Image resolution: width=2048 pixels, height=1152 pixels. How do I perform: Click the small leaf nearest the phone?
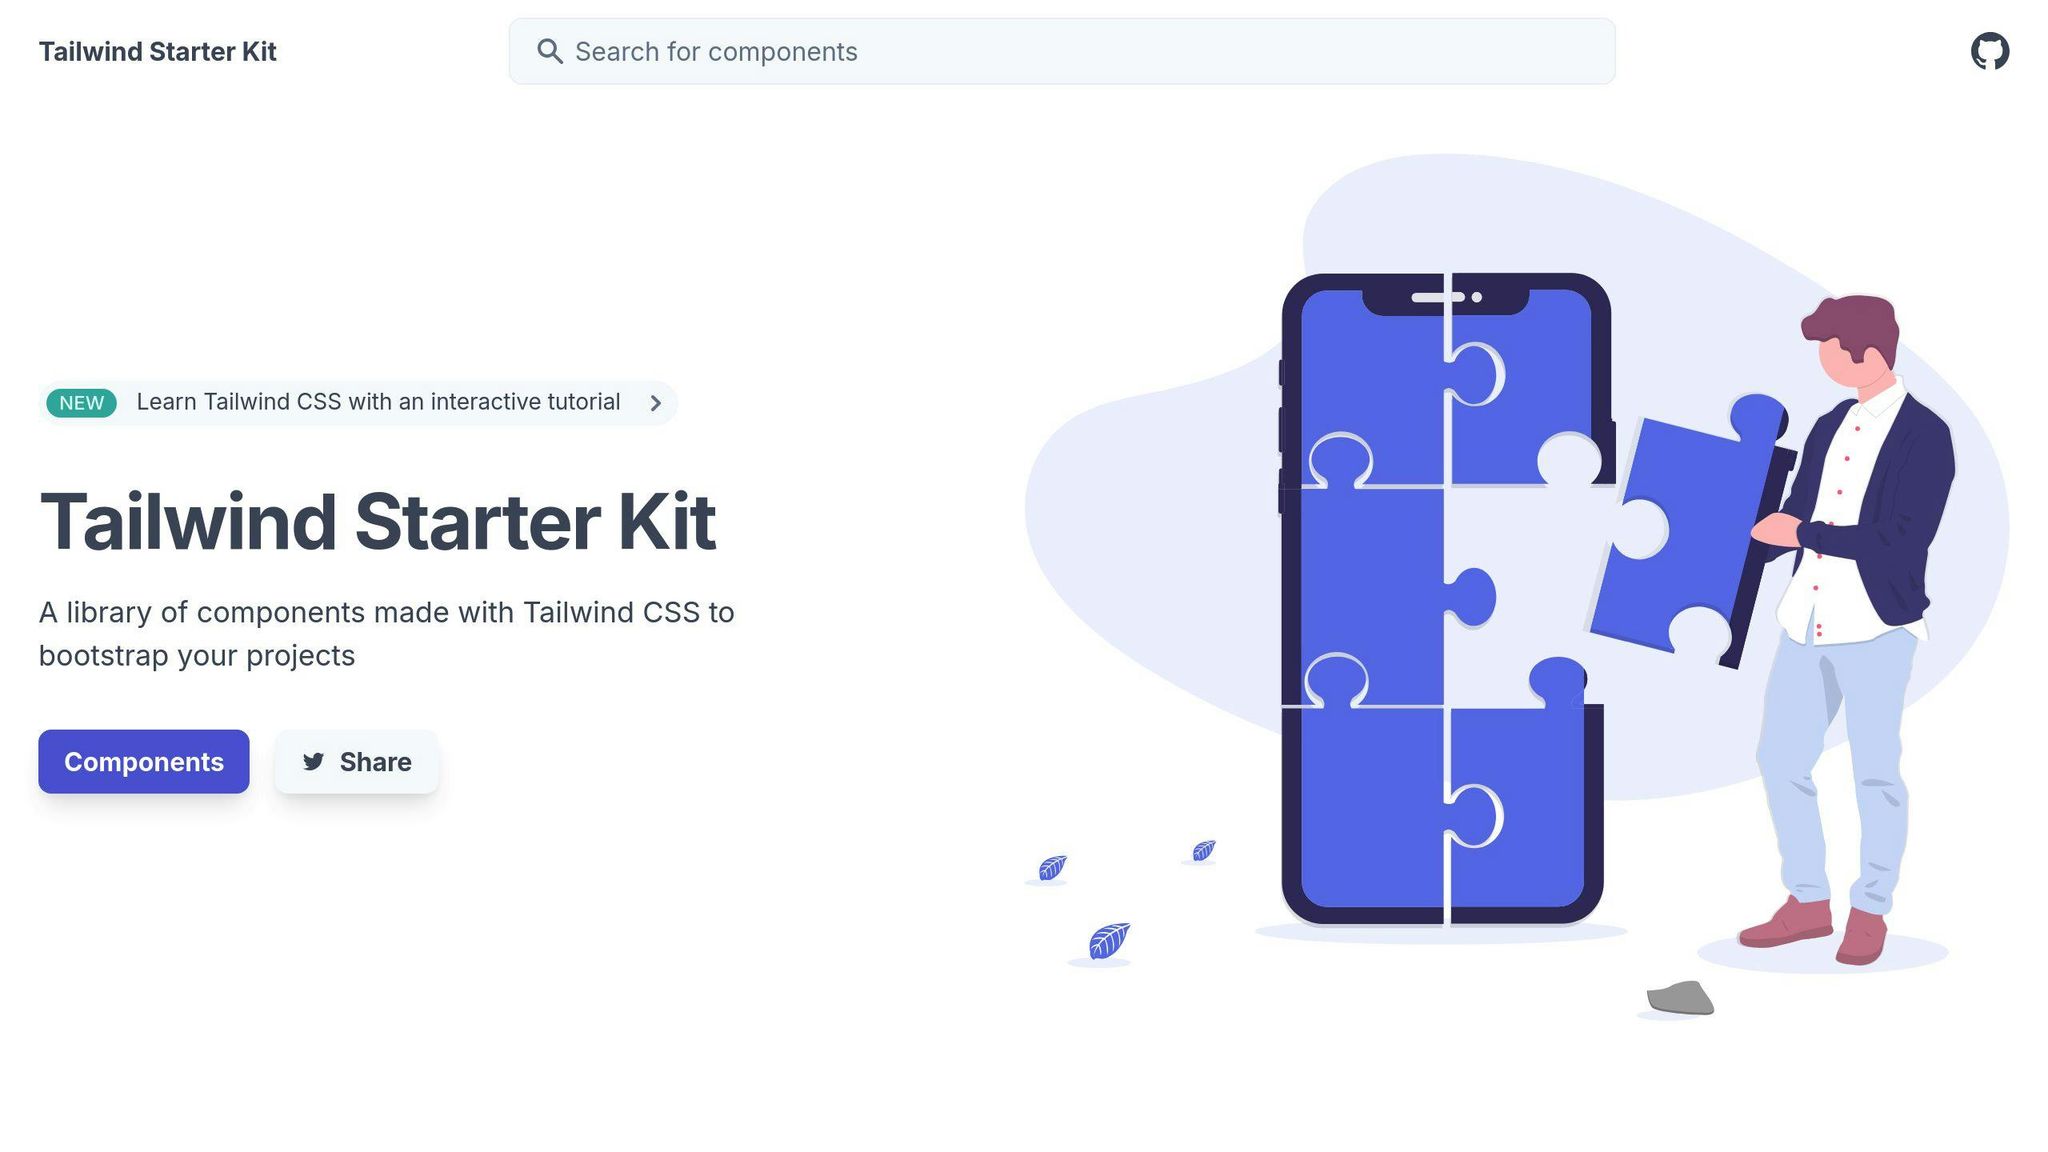point(1203,851)
